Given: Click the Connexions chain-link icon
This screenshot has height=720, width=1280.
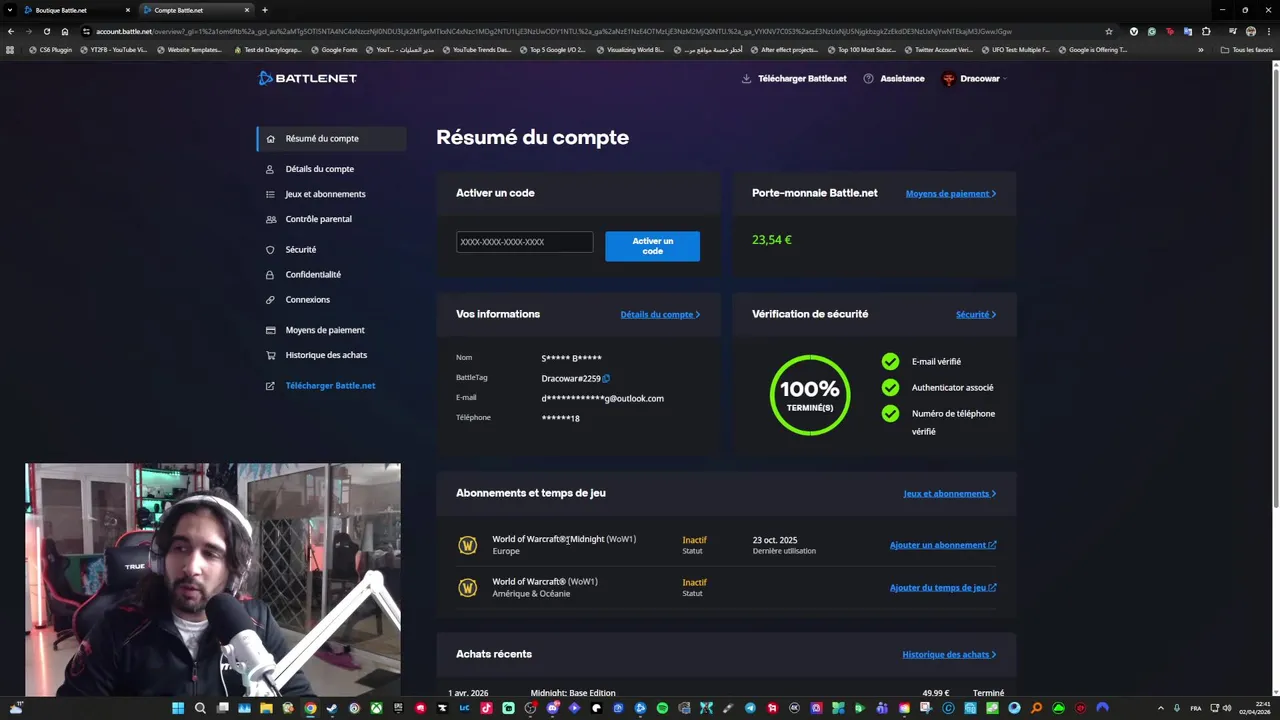Looking at the screenshot, I should [270, 300].
